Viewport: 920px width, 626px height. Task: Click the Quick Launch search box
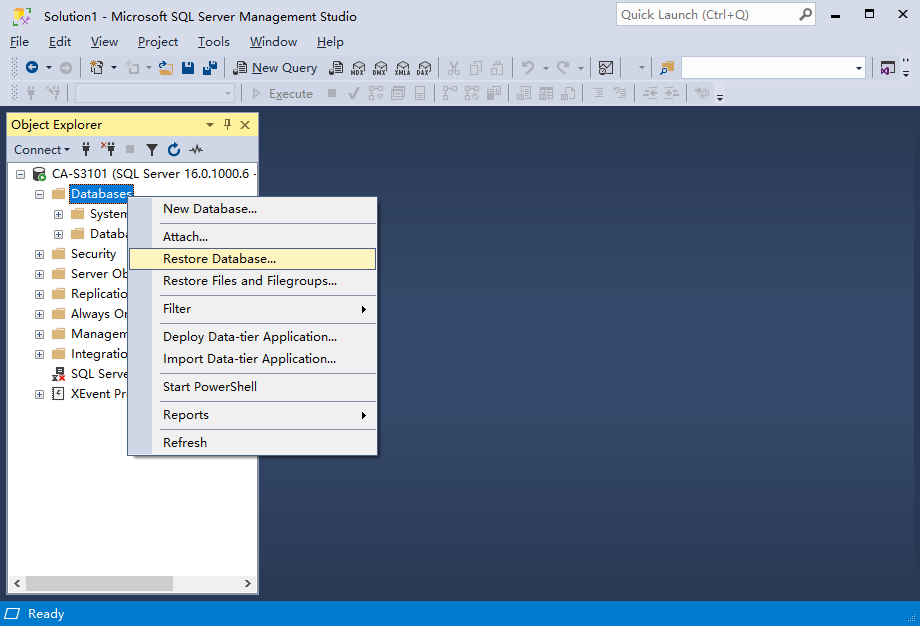click(x=706, y=15)
